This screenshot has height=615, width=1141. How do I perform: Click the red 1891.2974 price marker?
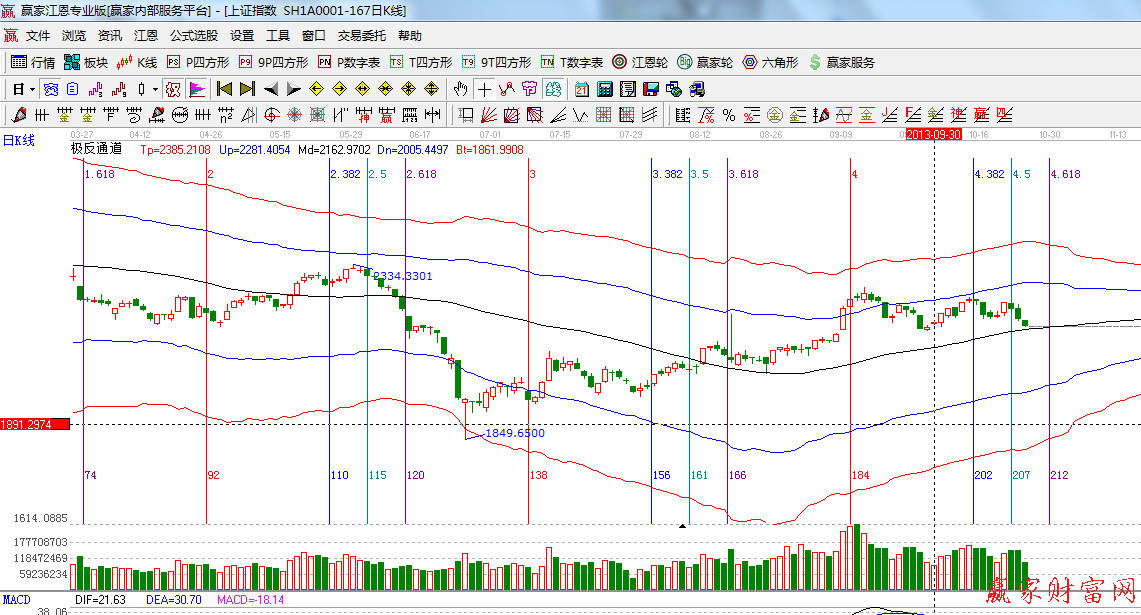[x=35, y=424]
